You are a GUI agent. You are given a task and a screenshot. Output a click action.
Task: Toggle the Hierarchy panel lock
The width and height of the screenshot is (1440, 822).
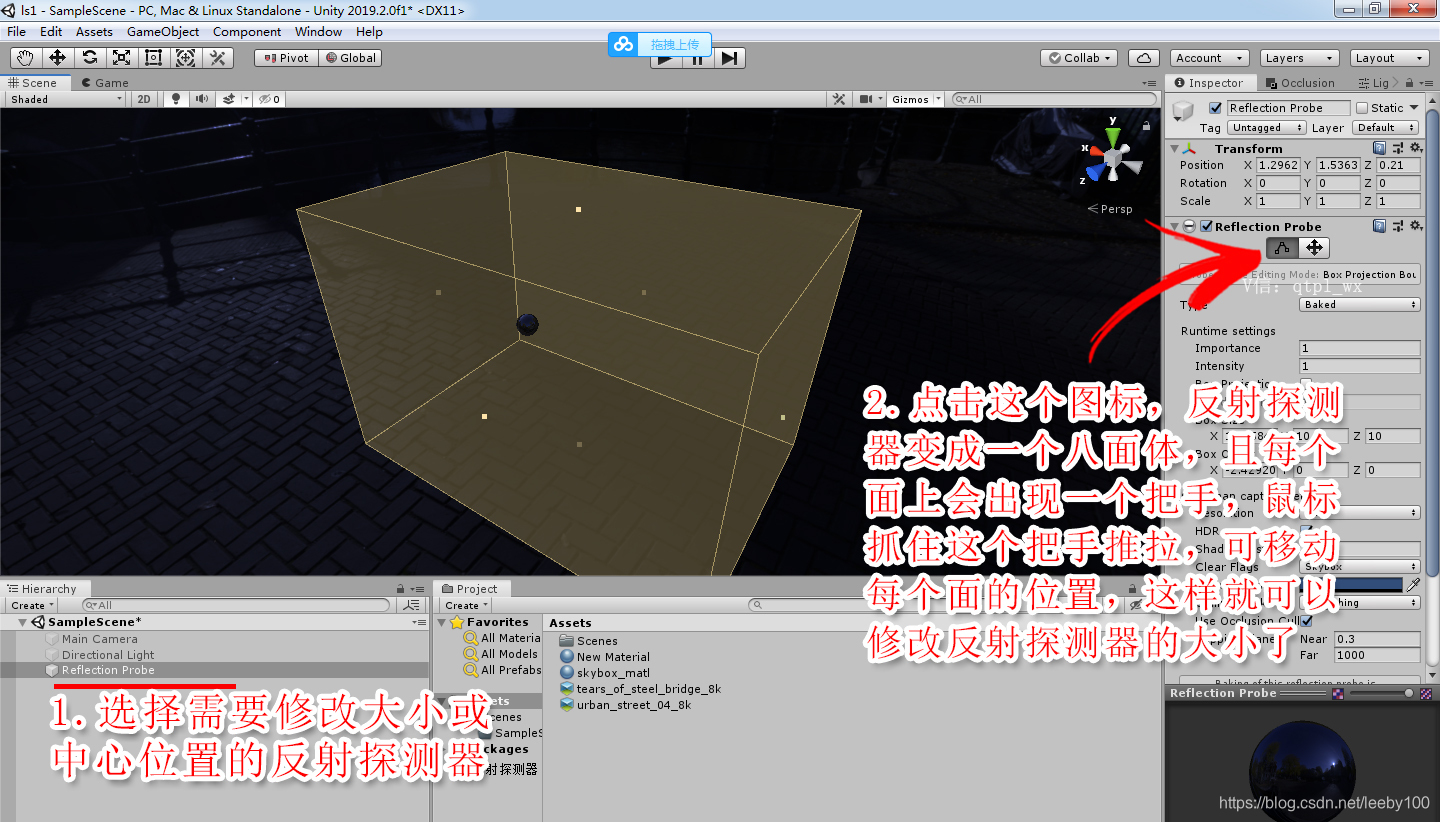(x=402, y=589)
